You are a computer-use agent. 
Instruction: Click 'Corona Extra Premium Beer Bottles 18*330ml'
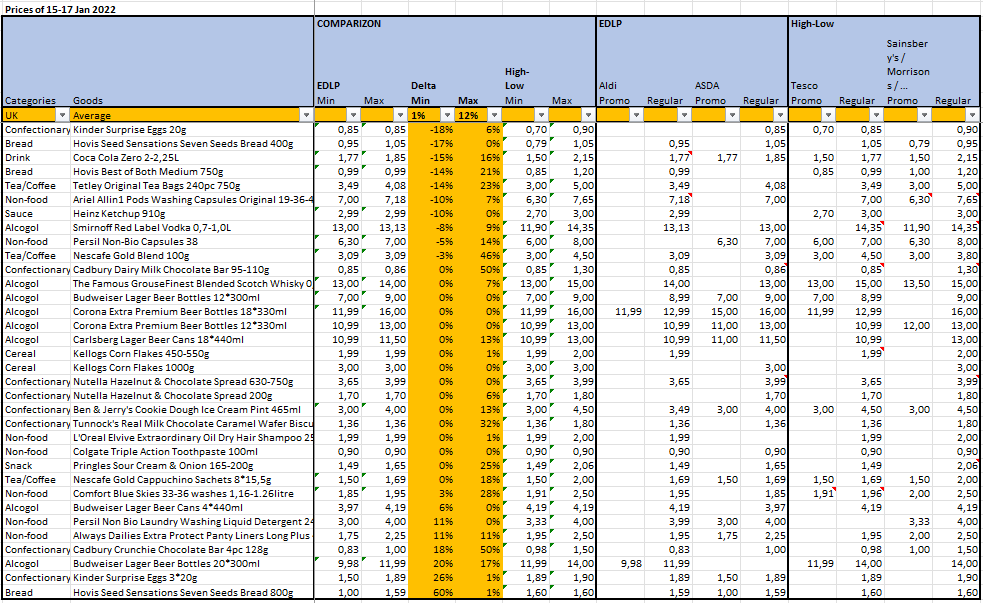pyautogui.click(x=180, y=312)
